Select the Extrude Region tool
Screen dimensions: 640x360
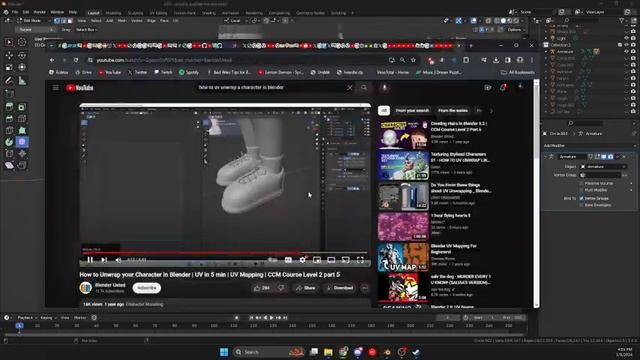[9, 107]
